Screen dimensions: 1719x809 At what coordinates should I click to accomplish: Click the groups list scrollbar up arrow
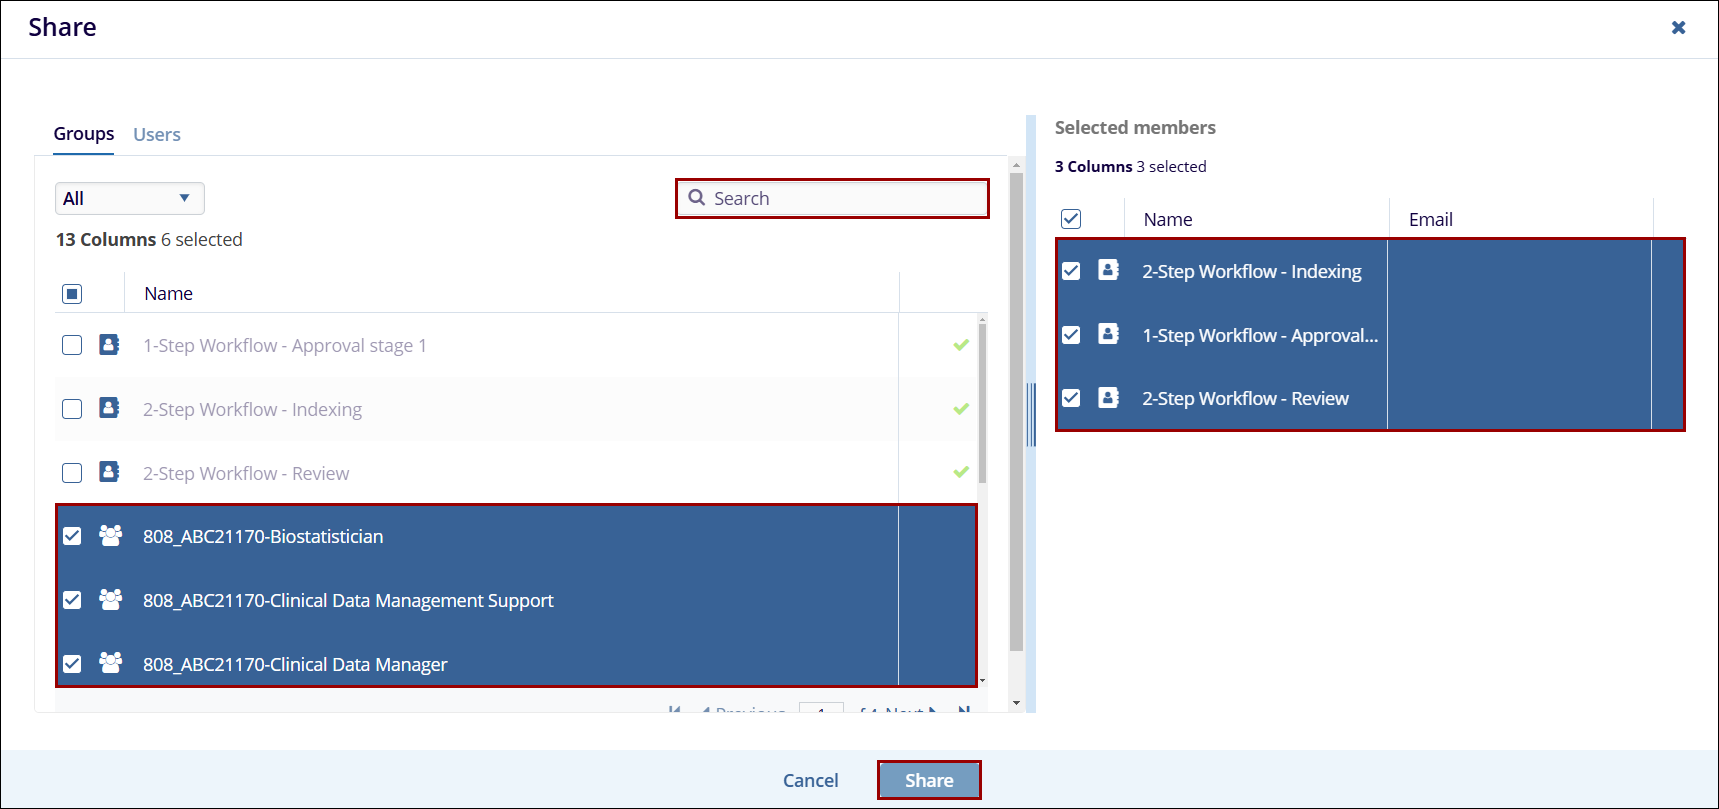point(1016,166)
